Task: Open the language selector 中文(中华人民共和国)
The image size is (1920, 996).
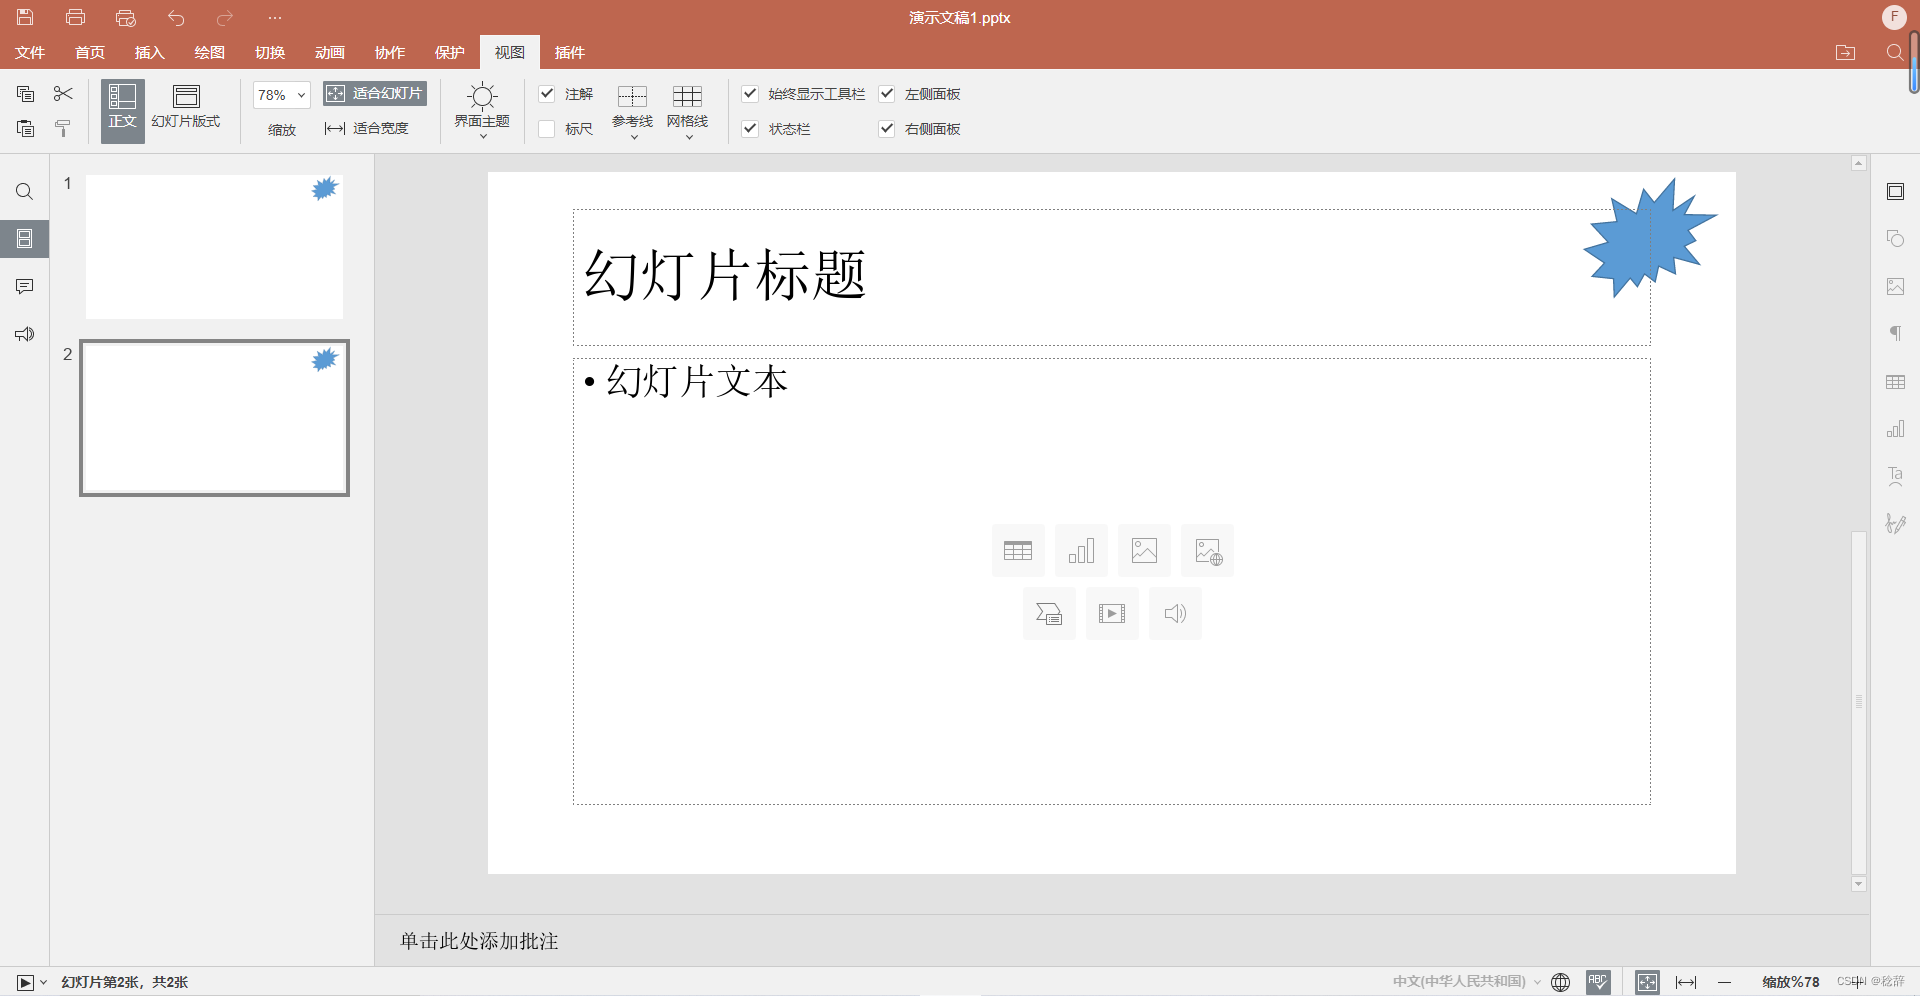Action: click(x=1467, y=982)
